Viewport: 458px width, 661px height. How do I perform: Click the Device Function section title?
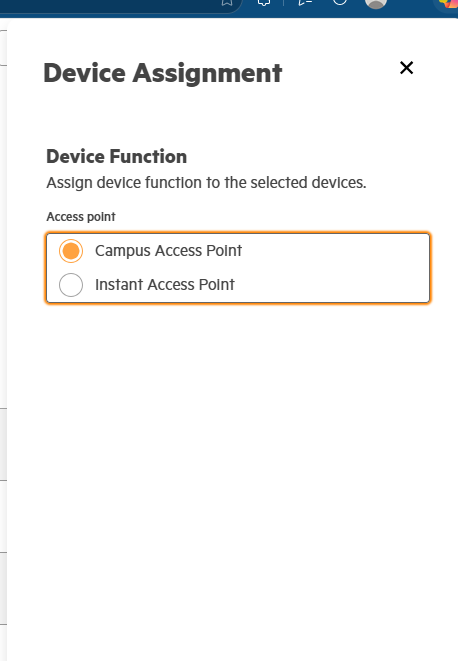click(116, 156)
